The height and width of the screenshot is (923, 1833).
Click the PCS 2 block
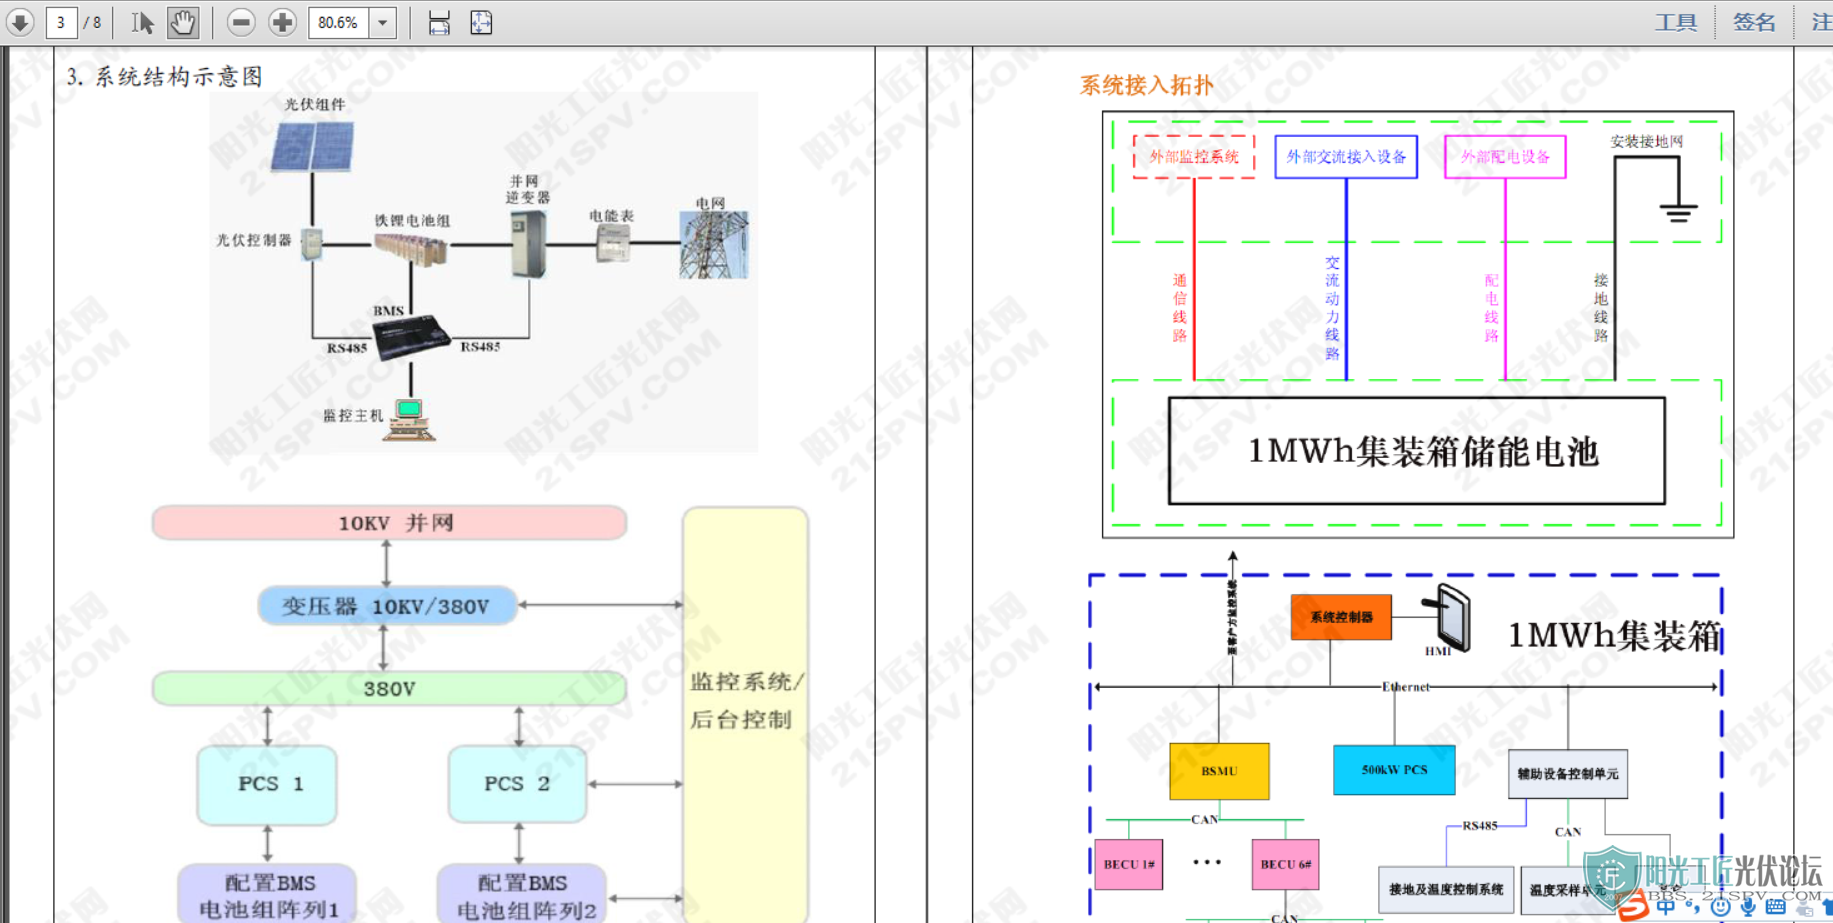point(517,784)
